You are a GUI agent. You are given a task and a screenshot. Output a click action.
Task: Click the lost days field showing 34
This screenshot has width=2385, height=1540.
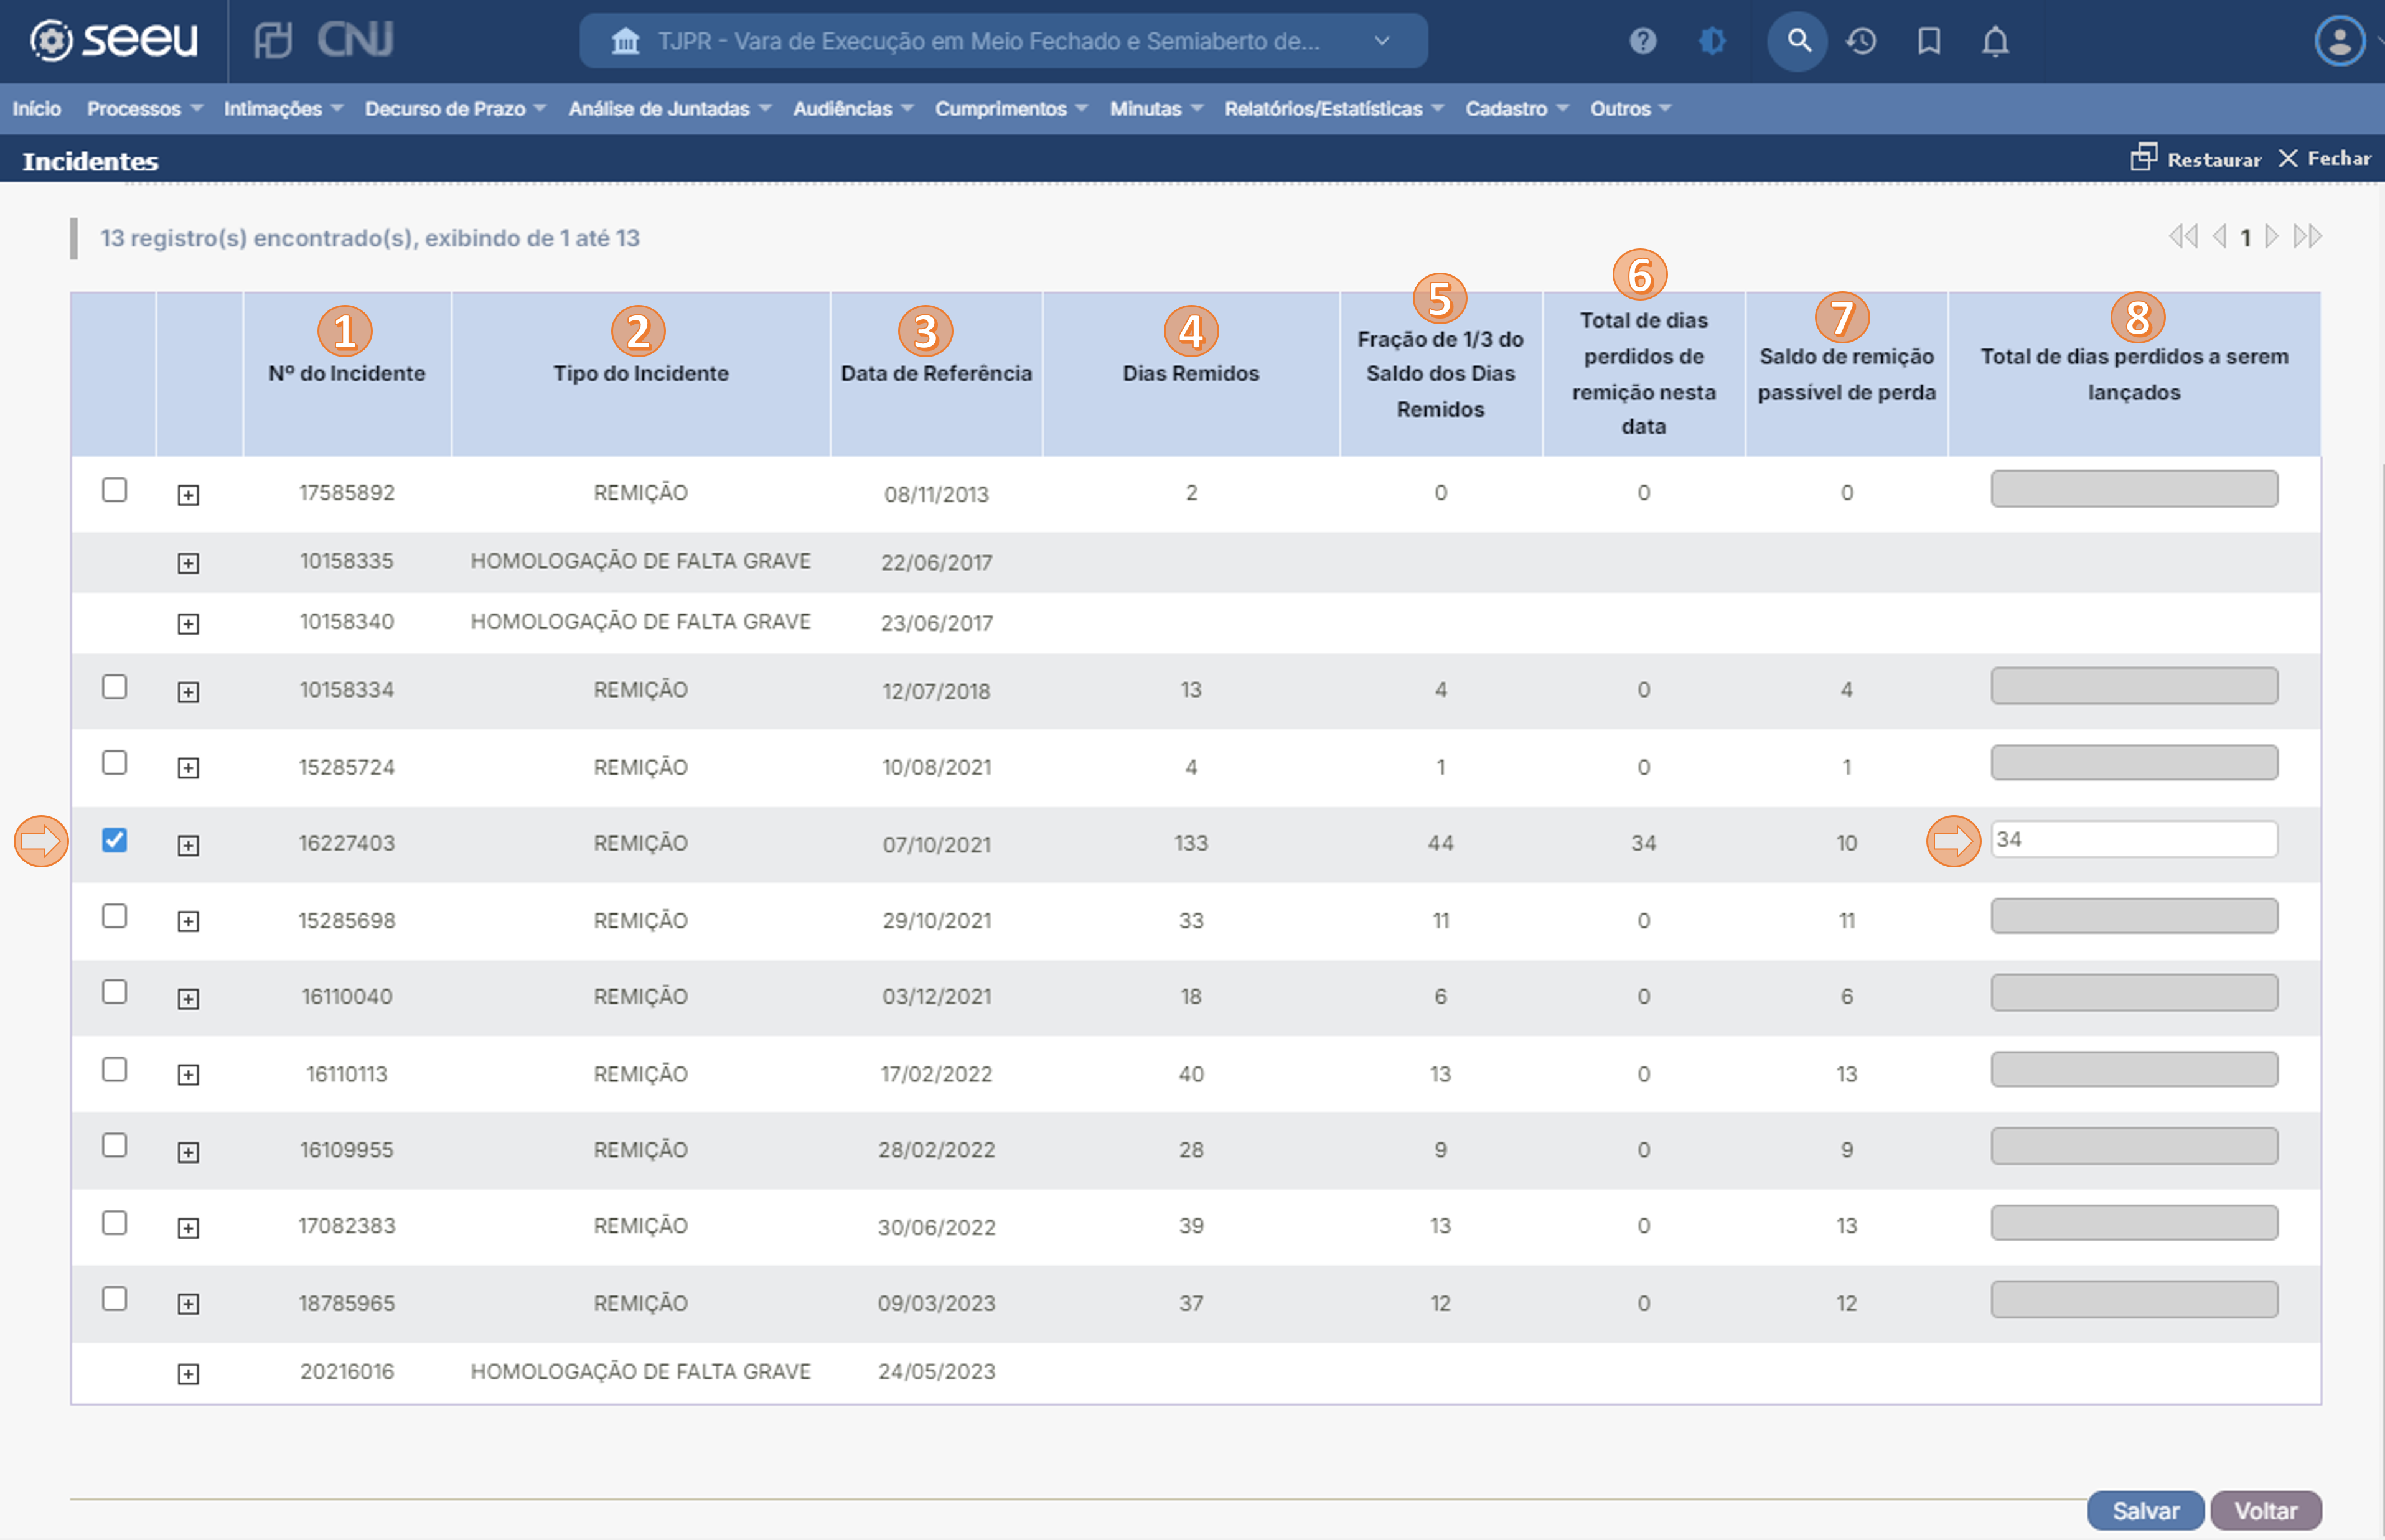point(2134,840)
